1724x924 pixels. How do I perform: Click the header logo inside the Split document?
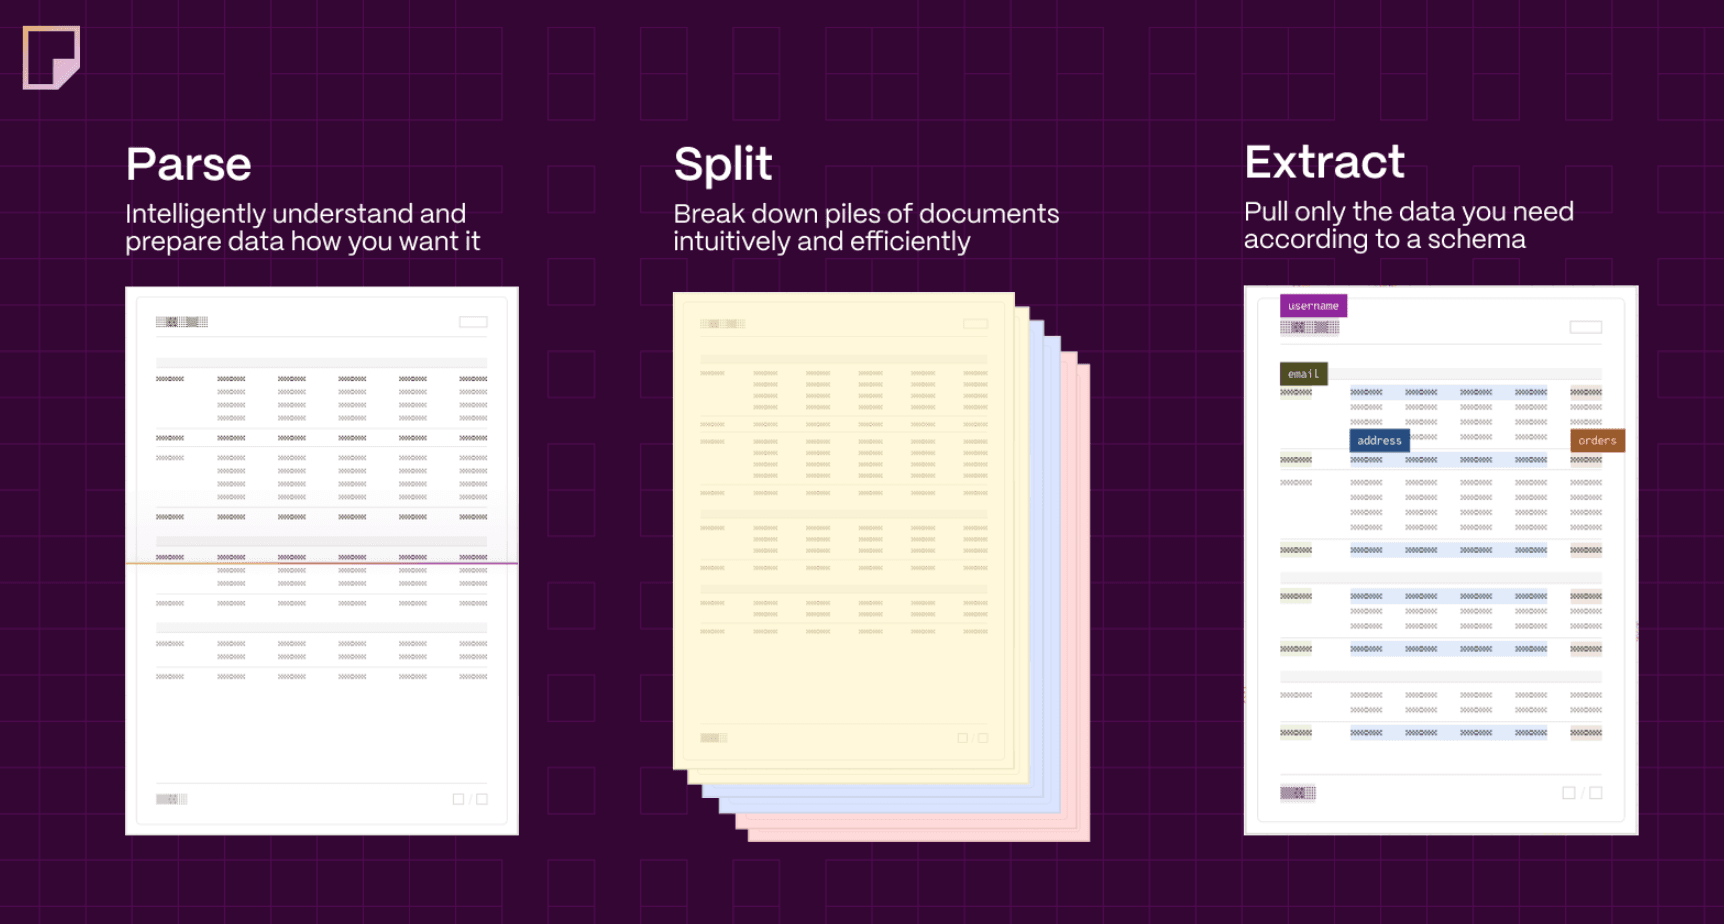coord(722,322)
